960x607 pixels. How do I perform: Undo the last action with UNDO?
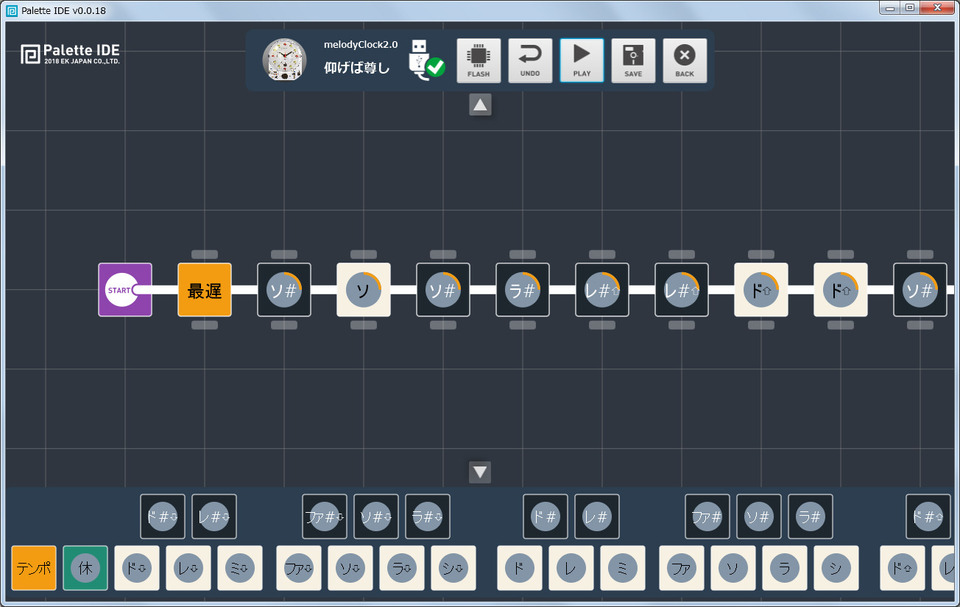(530, 61)
